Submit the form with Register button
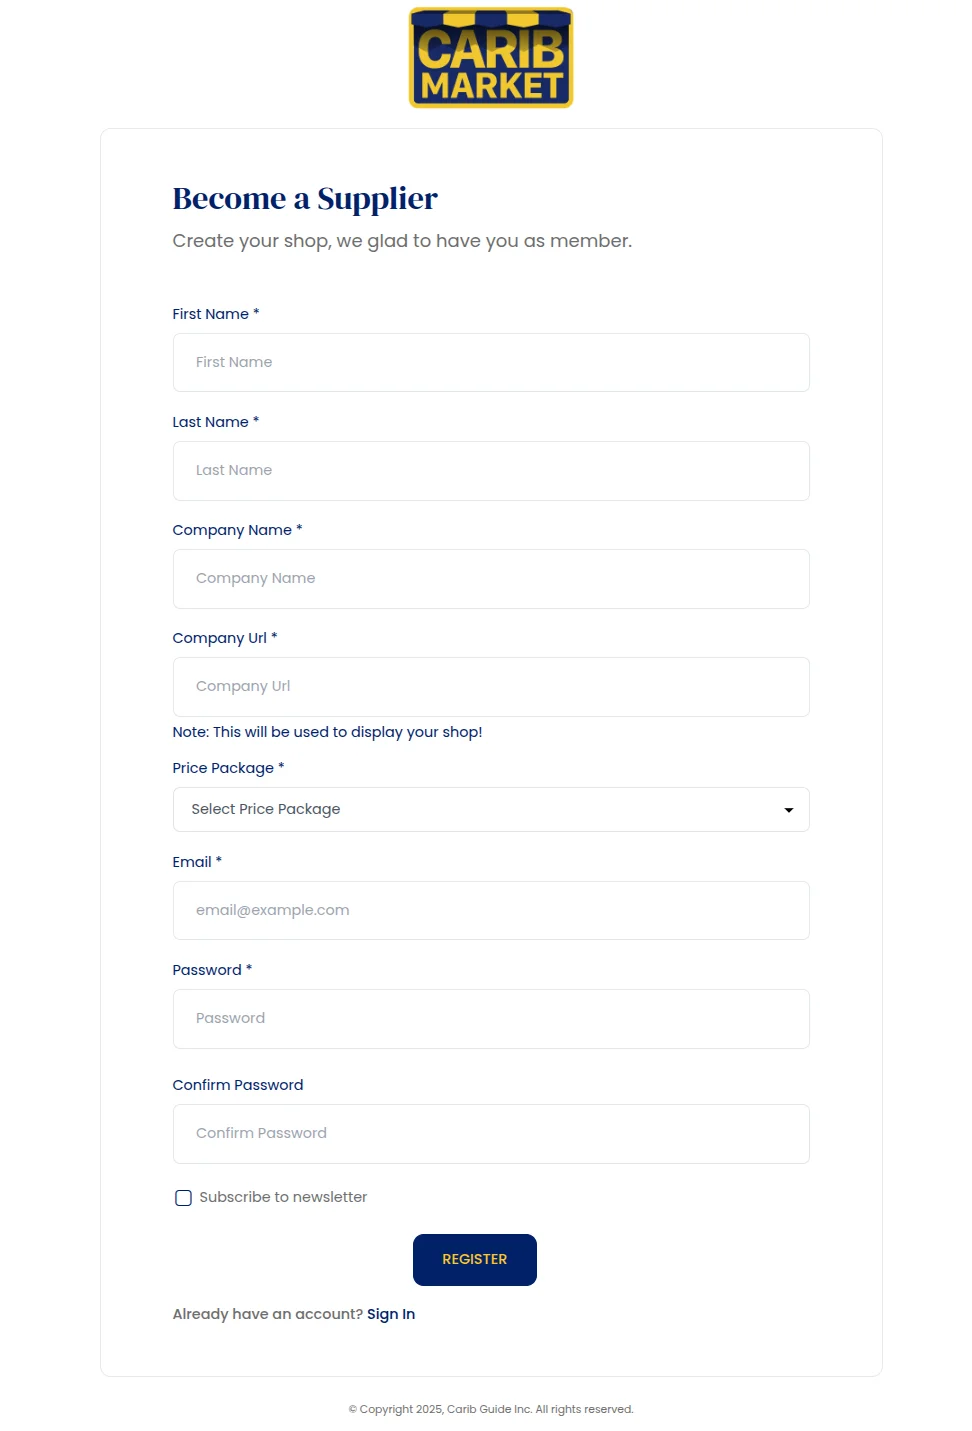 pyautogui.click(x=475, y=1260)
